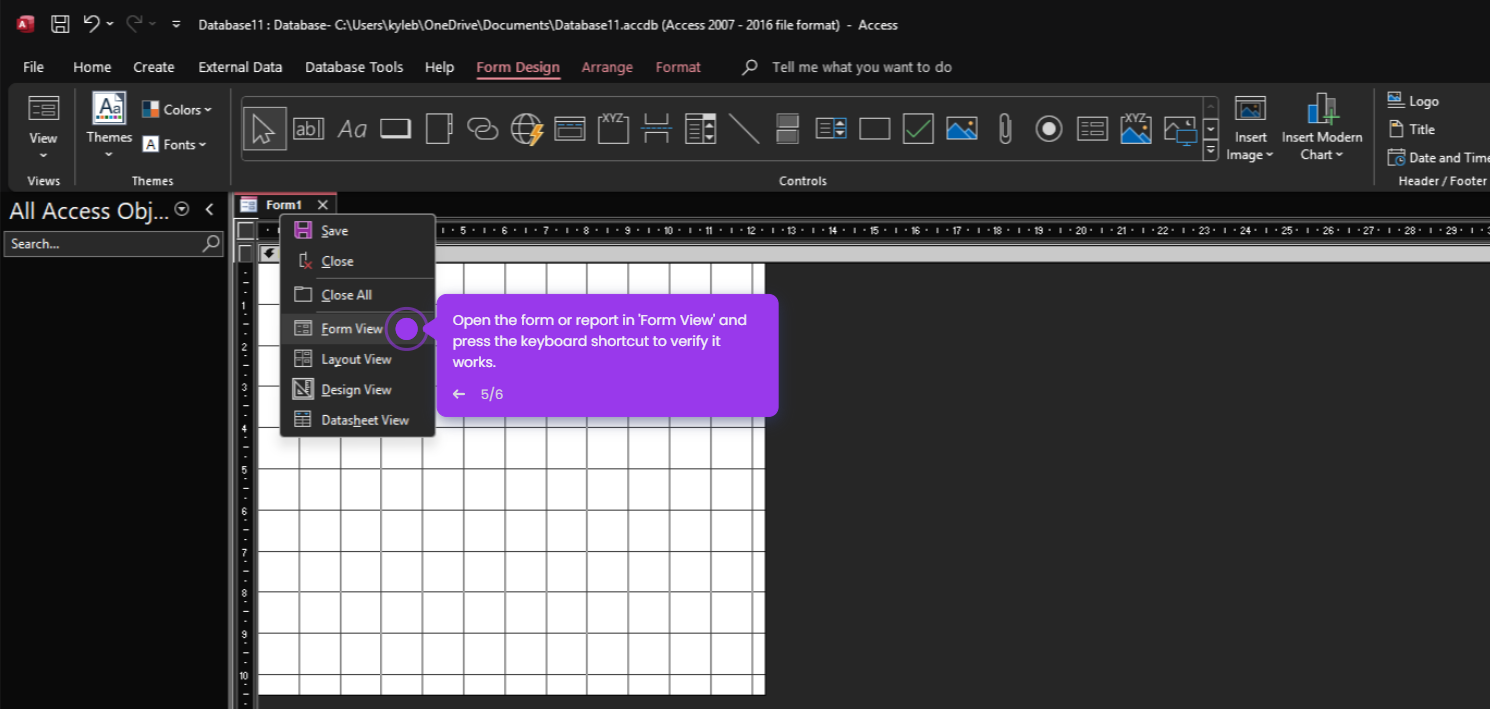Viewport: 1490px width, 709px height.
Task: Select the Option Button control icon
Action: point(1048,128)
